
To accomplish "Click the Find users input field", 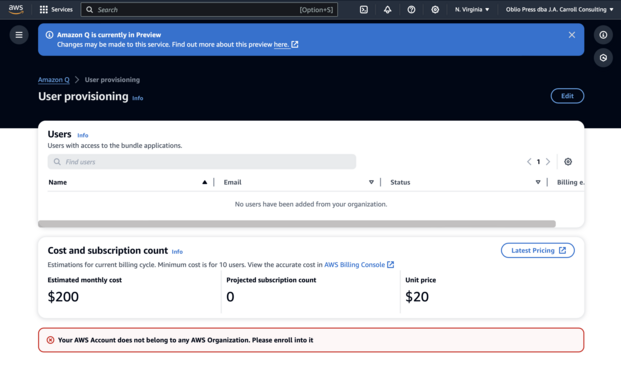I will pos(202,162).
